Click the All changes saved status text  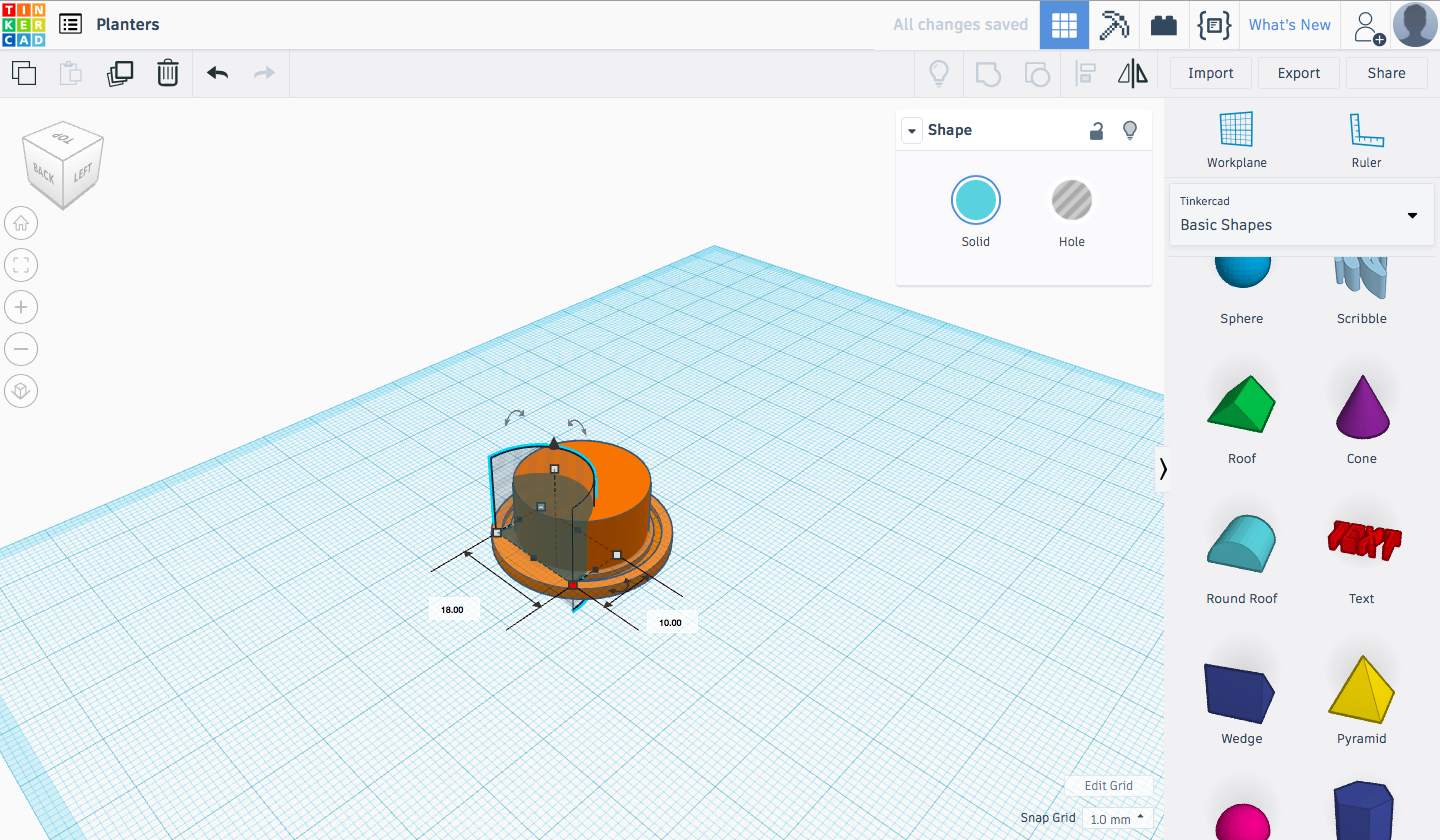[x=960, y=25]
